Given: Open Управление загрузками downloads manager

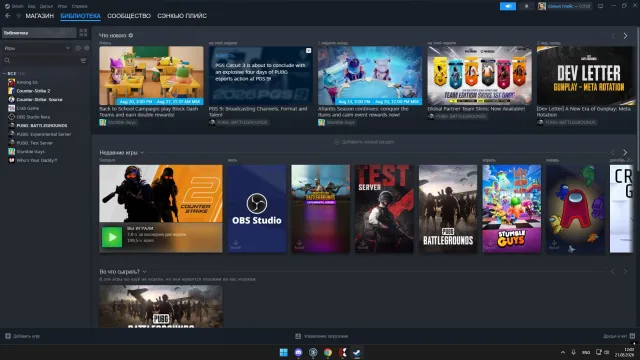Looking at the screenshot, I should pos(322,336).
